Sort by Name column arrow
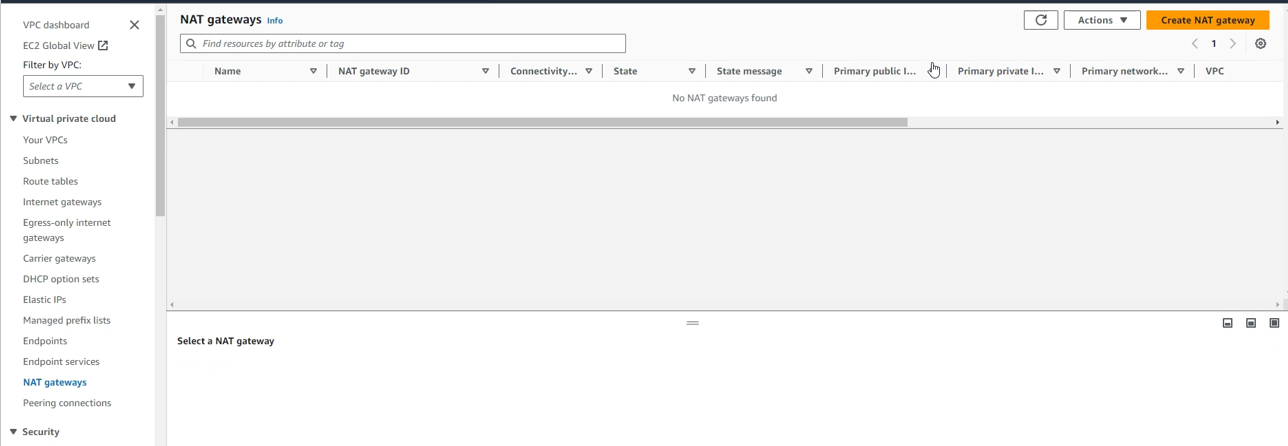 pos(313,71)
